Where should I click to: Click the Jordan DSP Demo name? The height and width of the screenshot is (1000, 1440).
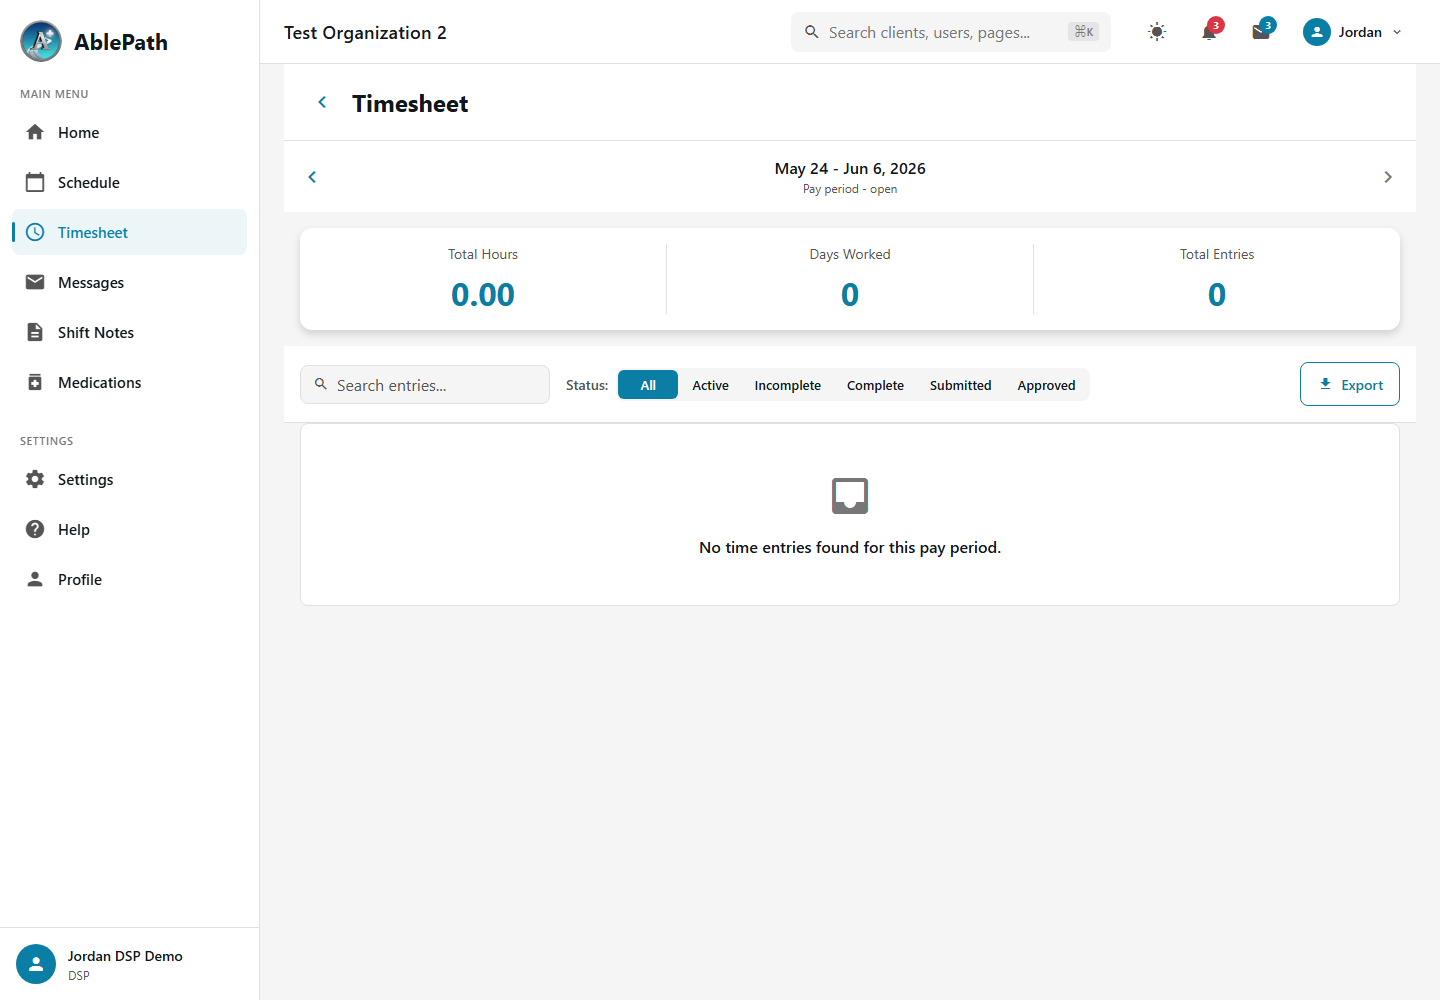[x=125, y=956]
